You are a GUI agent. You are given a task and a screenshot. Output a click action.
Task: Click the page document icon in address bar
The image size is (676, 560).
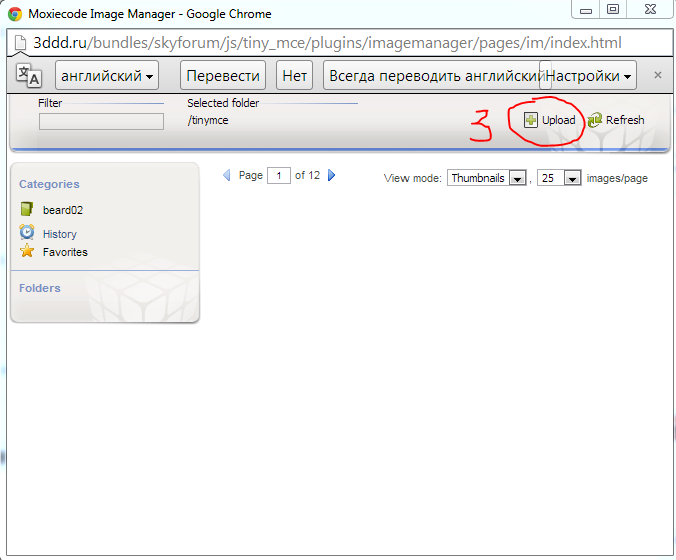tap(20, 43)
